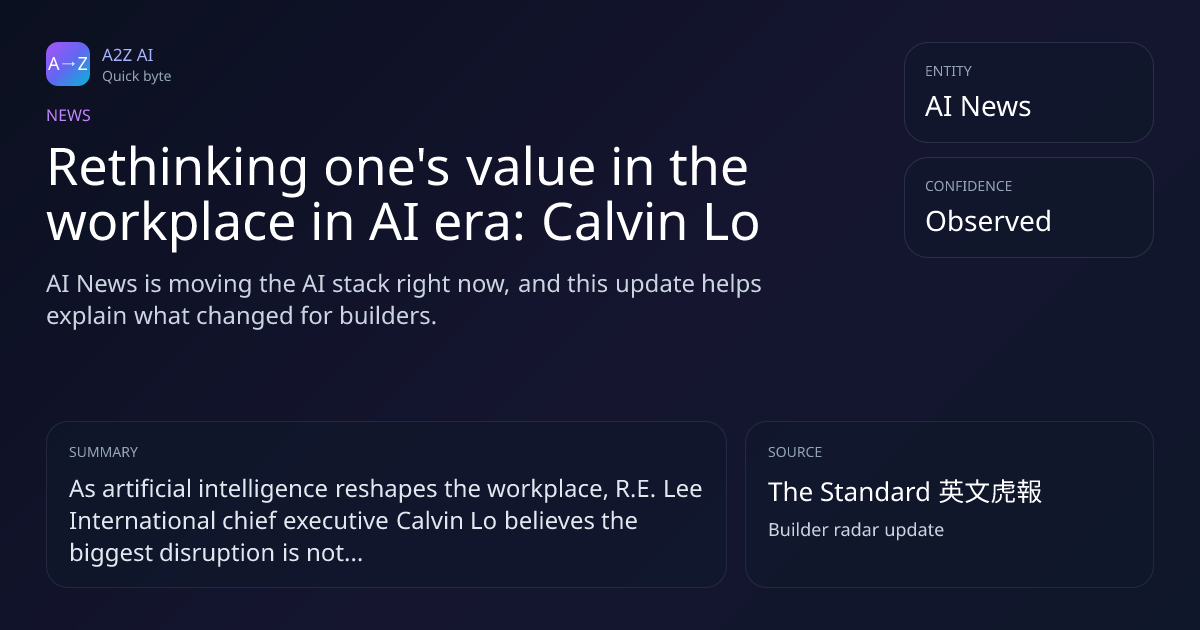Click the A→Z gradient logo icon
Image resolution: width=1200 pixels, height=630 pixels.
coord(68,64)
